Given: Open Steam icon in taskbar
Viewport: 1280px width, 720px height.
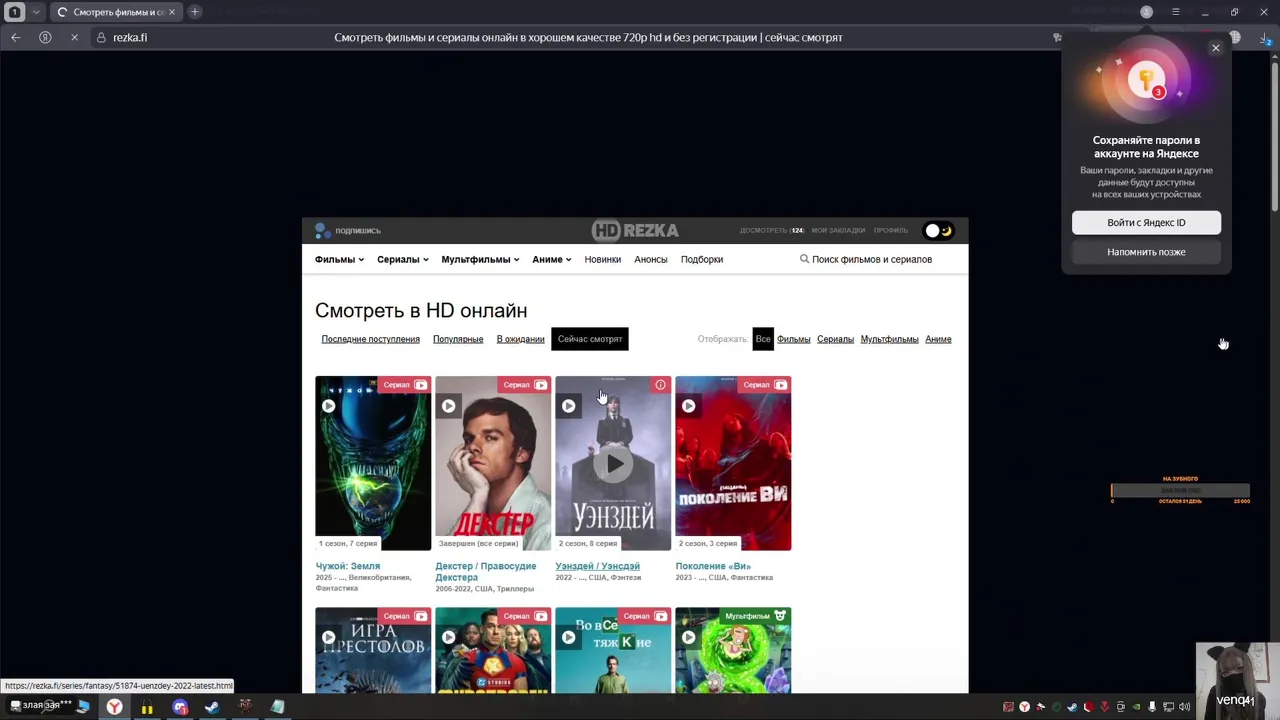Looking at the screenshot, I should tap(212, 708).
